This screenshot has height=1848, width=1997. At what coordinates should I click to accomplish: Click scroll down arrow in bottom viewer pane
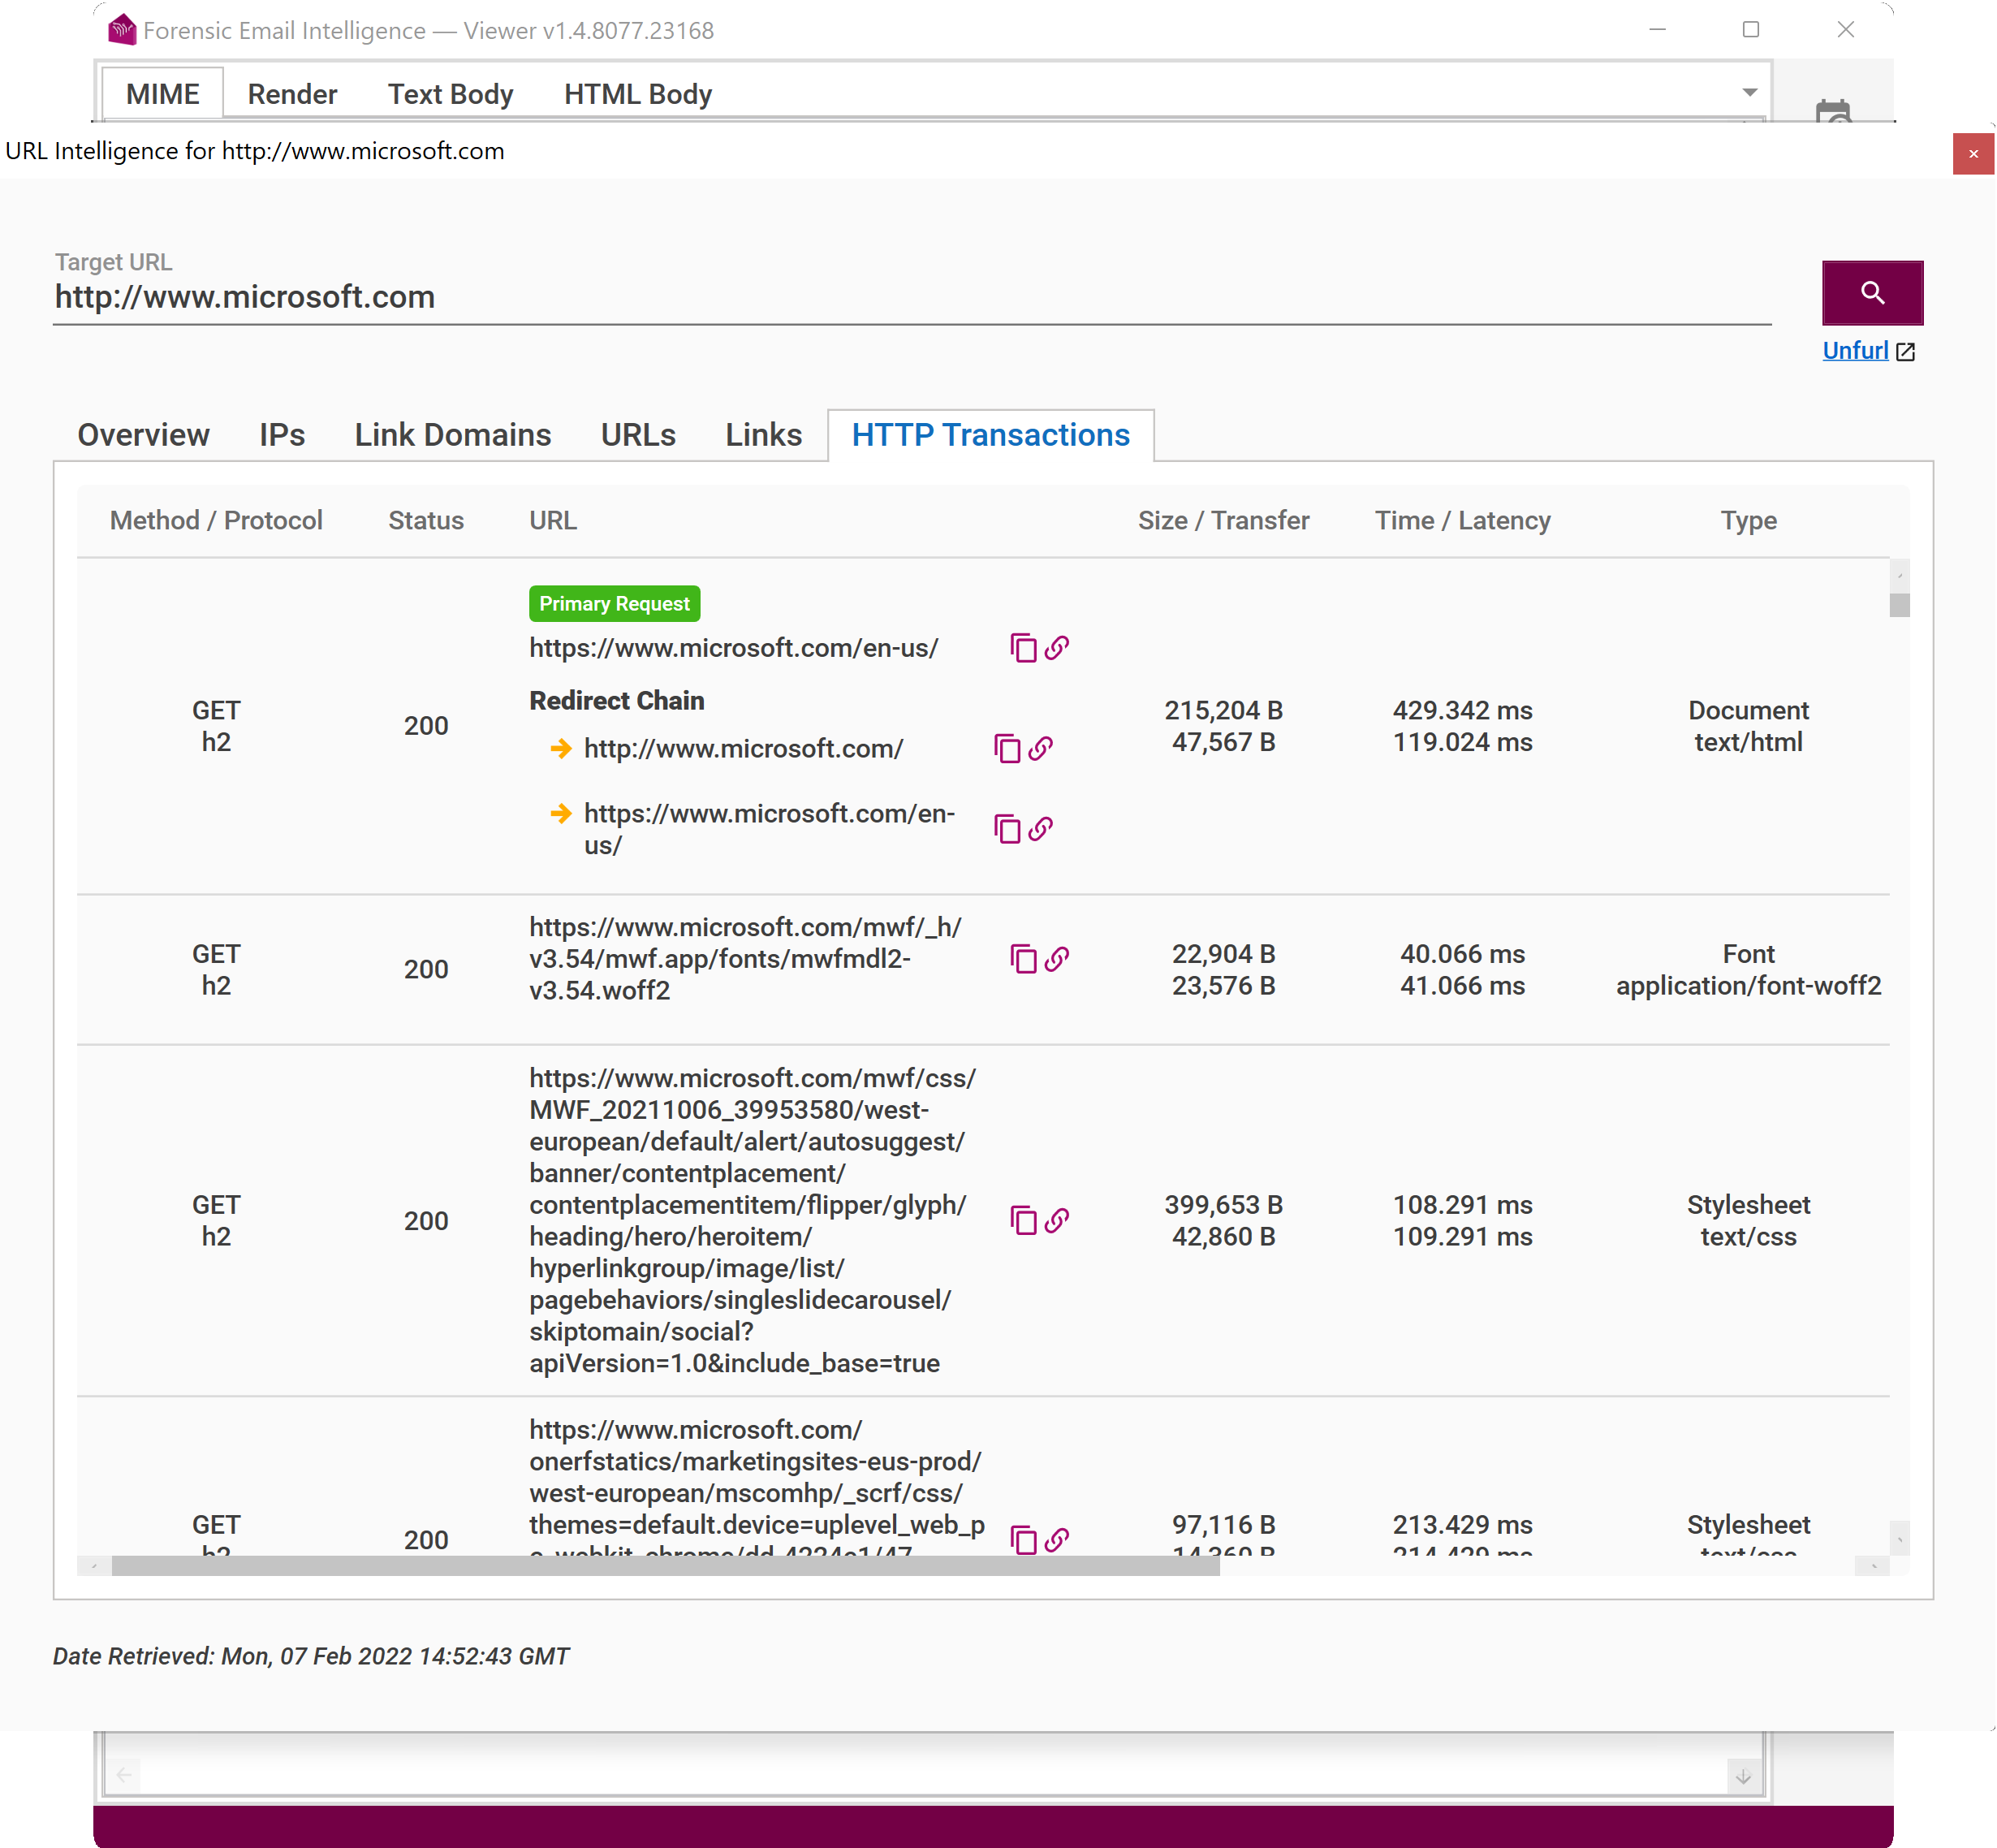point(1742,1776)
